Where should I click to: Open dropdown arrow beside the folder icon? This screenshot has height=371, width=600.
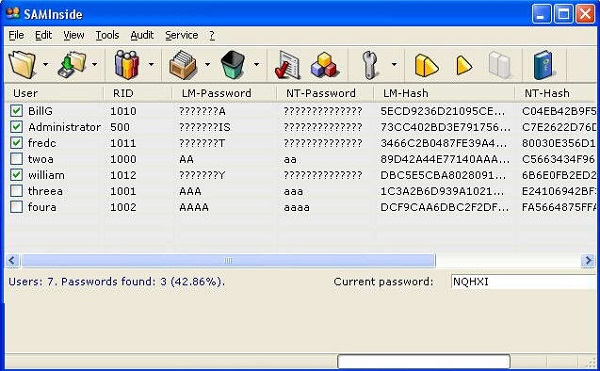pyautogui.click(x=46, y=64)
